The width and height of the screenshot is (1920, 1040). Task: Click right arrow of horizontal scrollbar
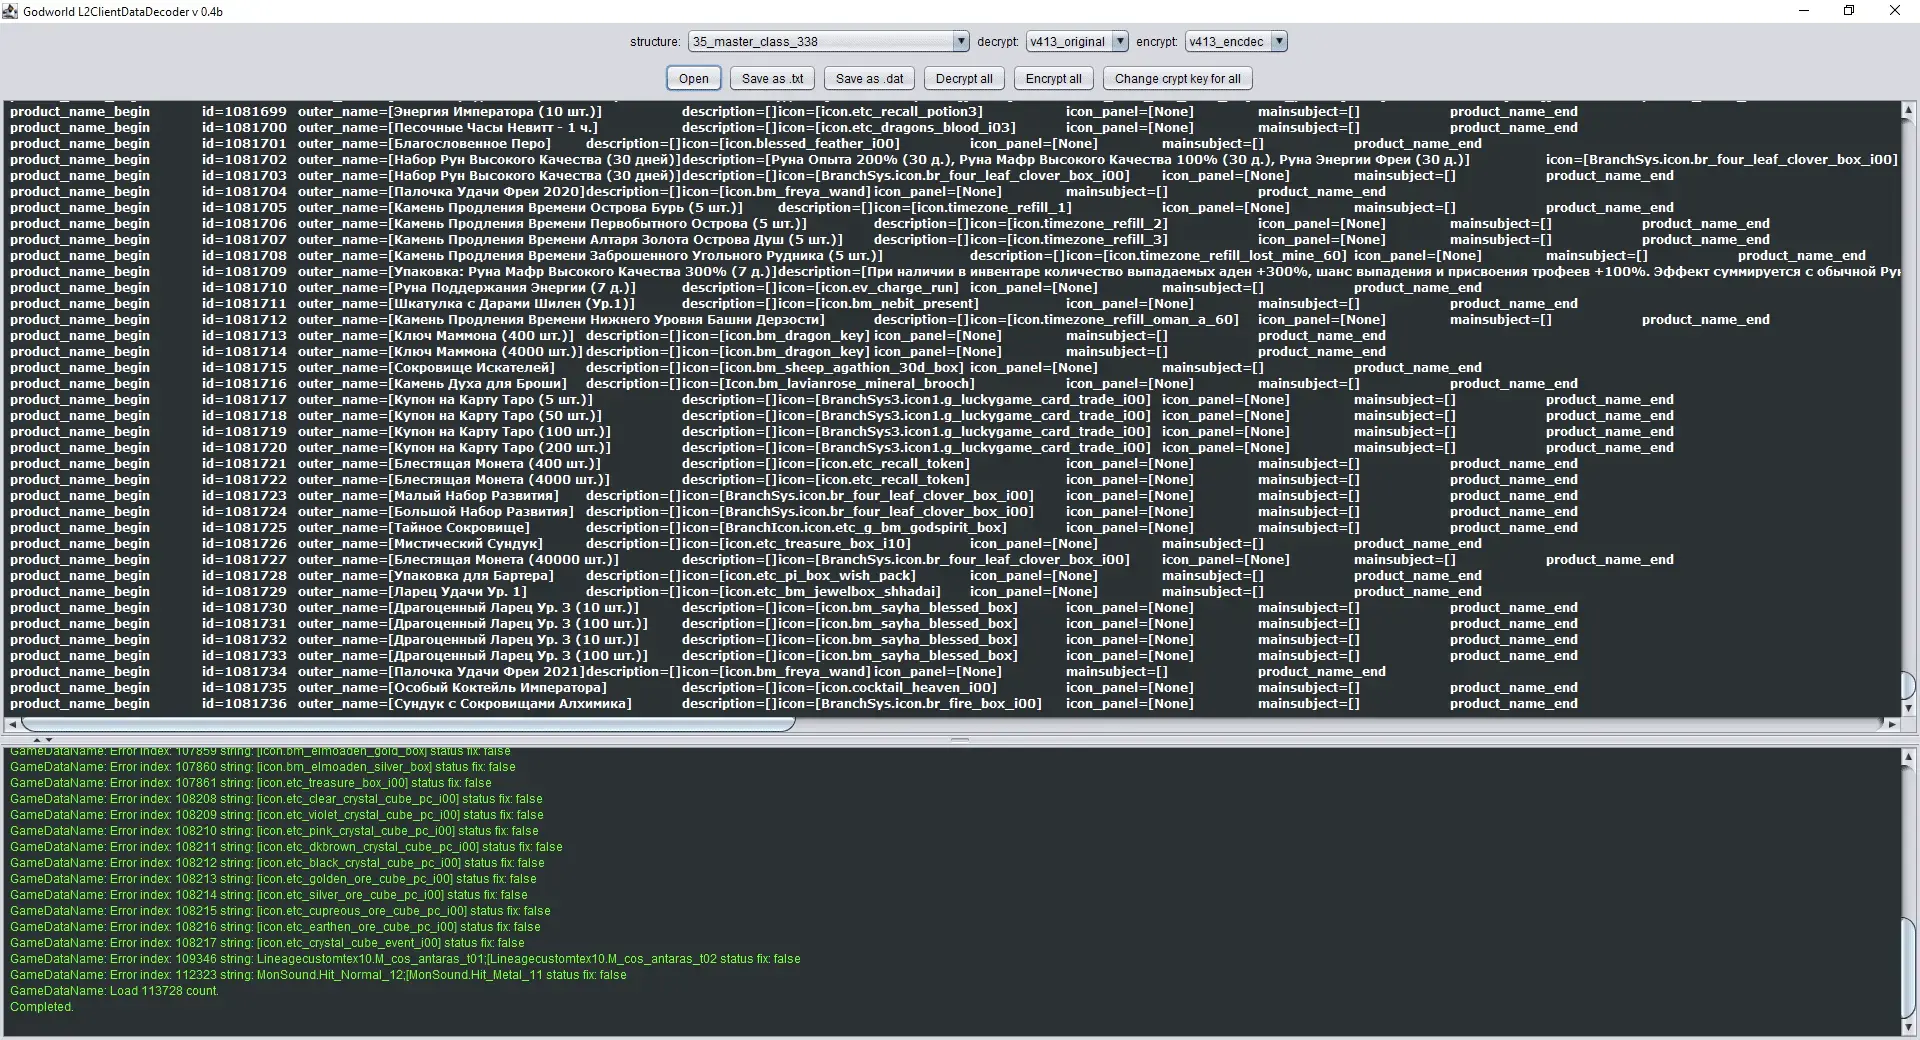[1890, 724]
